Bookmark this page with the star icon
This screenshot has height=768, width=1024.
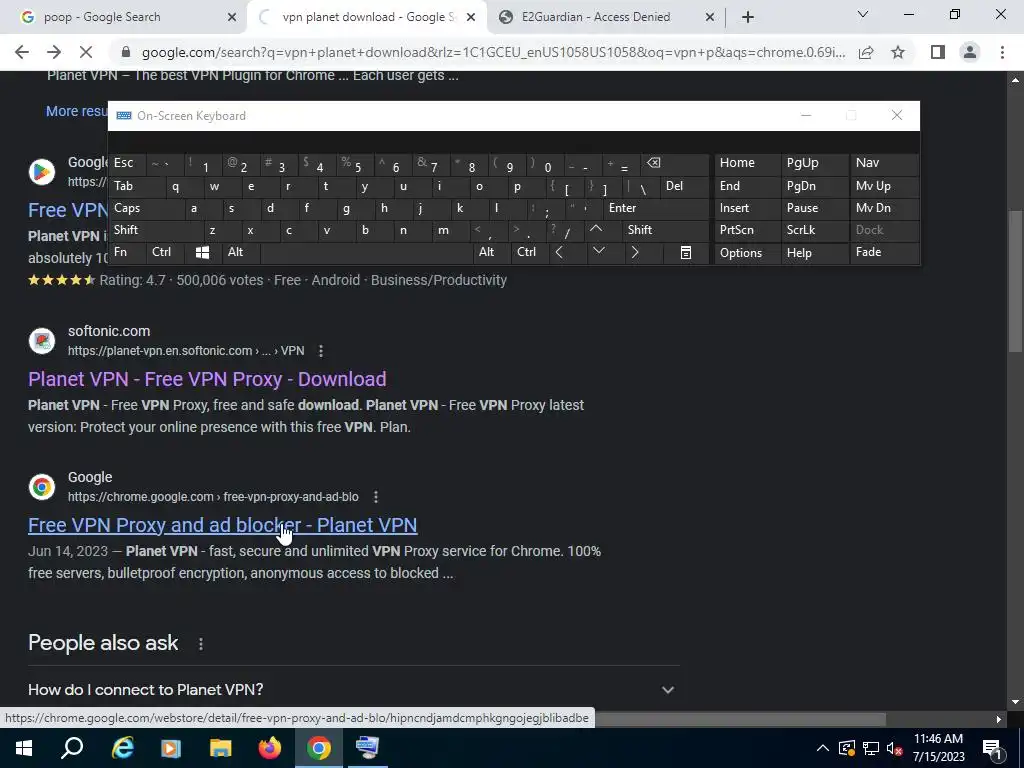point(898,52)
